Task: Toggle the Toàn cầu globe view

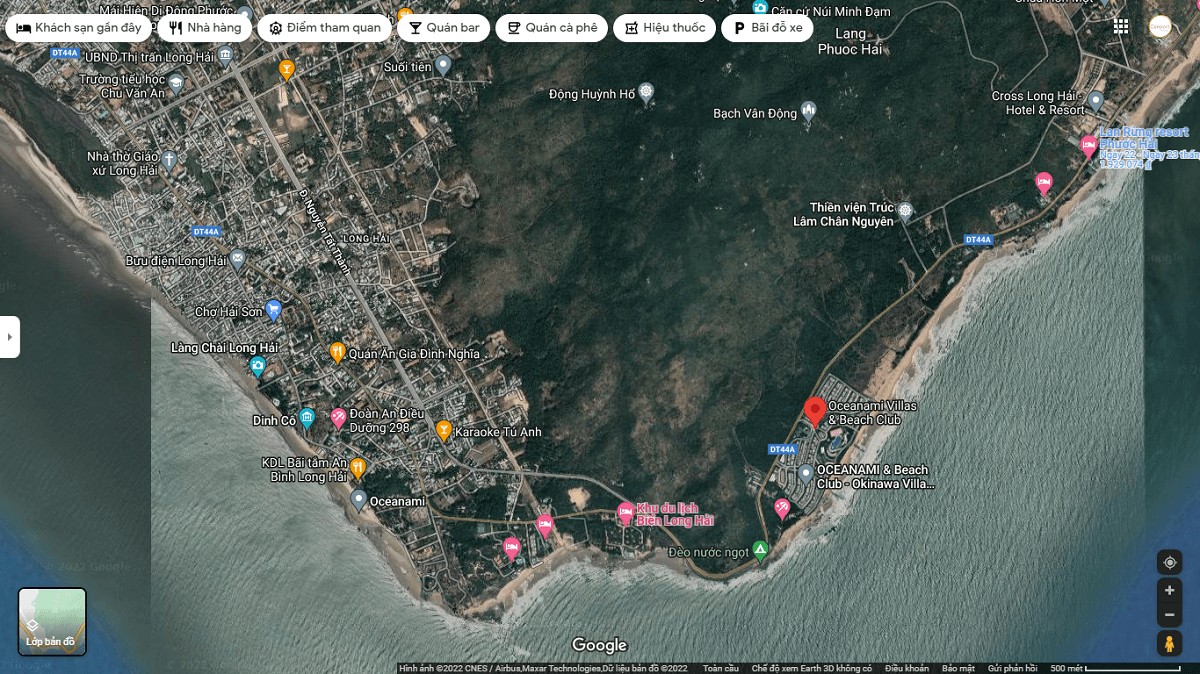Action: pyautogui.click(x=720, y=668)
